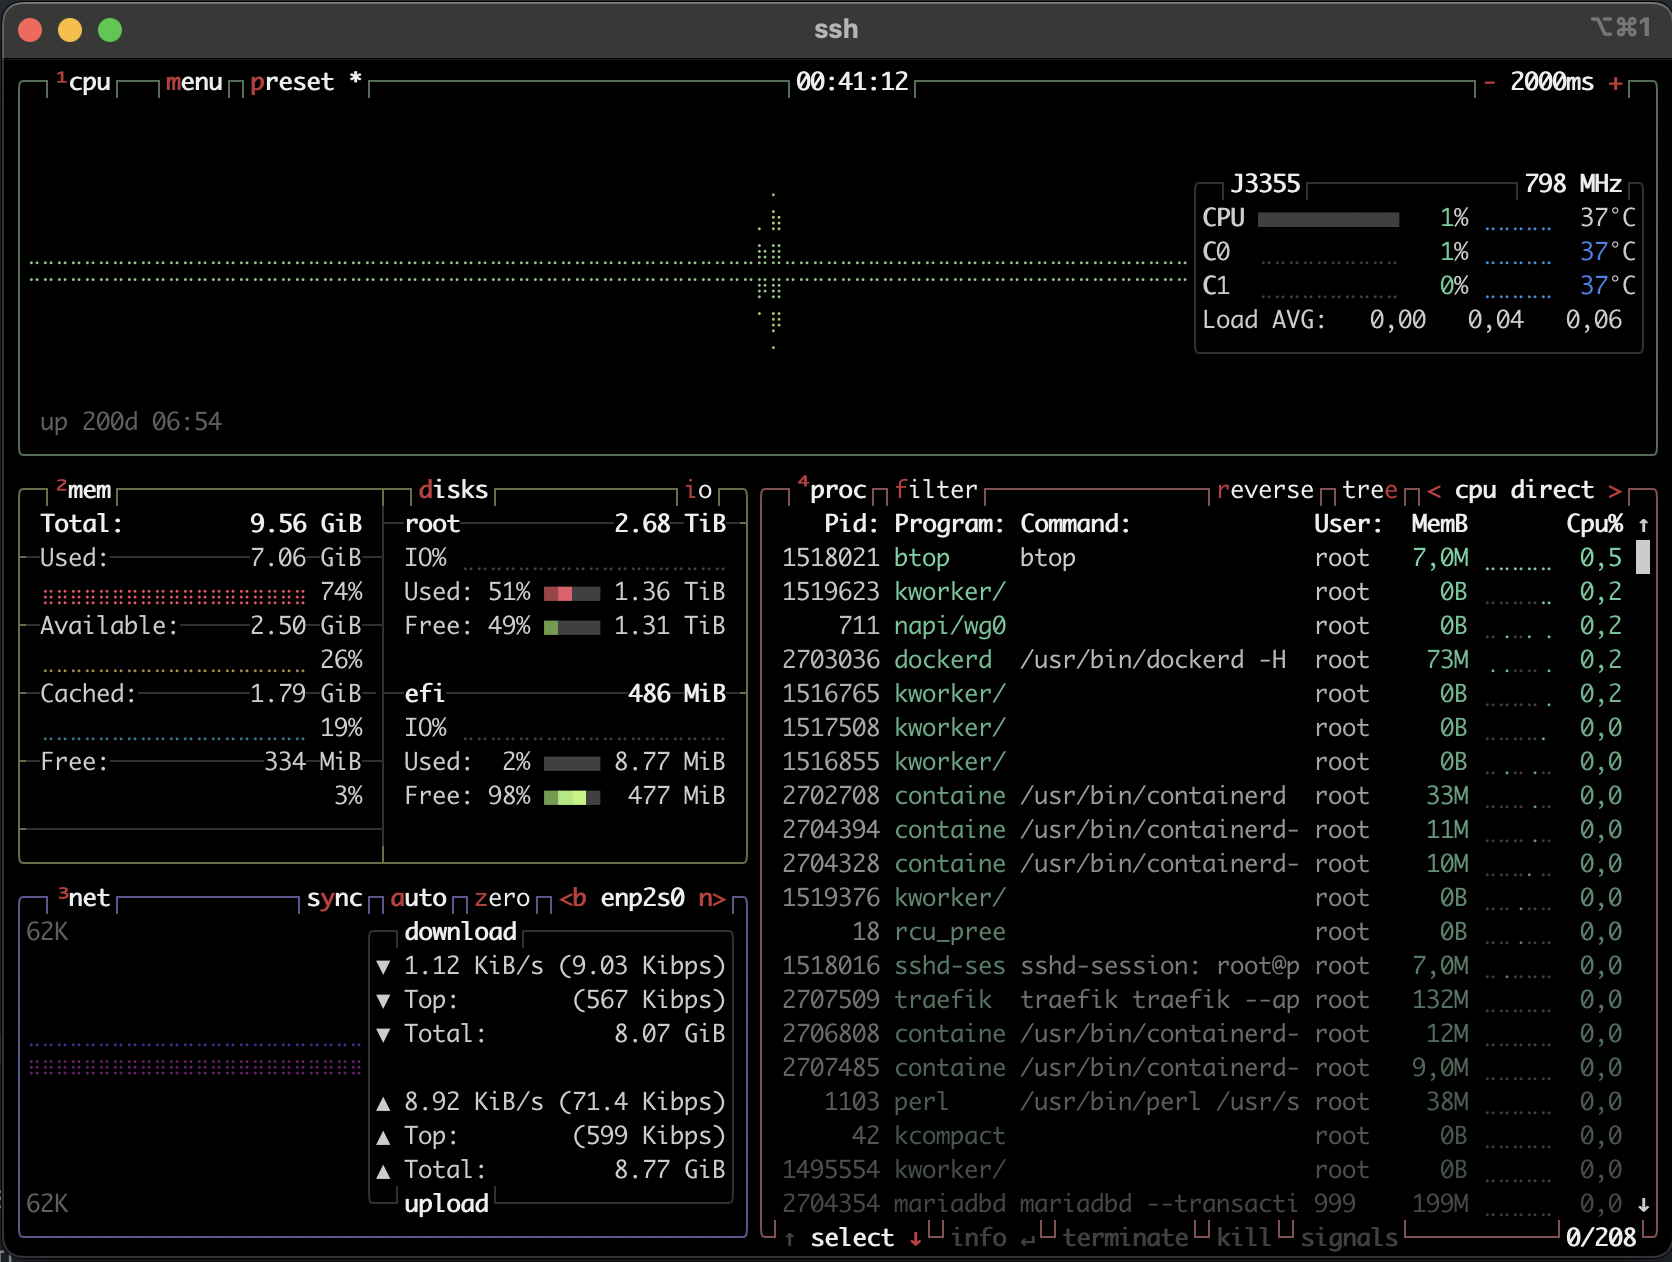Click the 0/208 process counter
The width and height of the screenshot is (1672, 1262).
[1601, 1238]
